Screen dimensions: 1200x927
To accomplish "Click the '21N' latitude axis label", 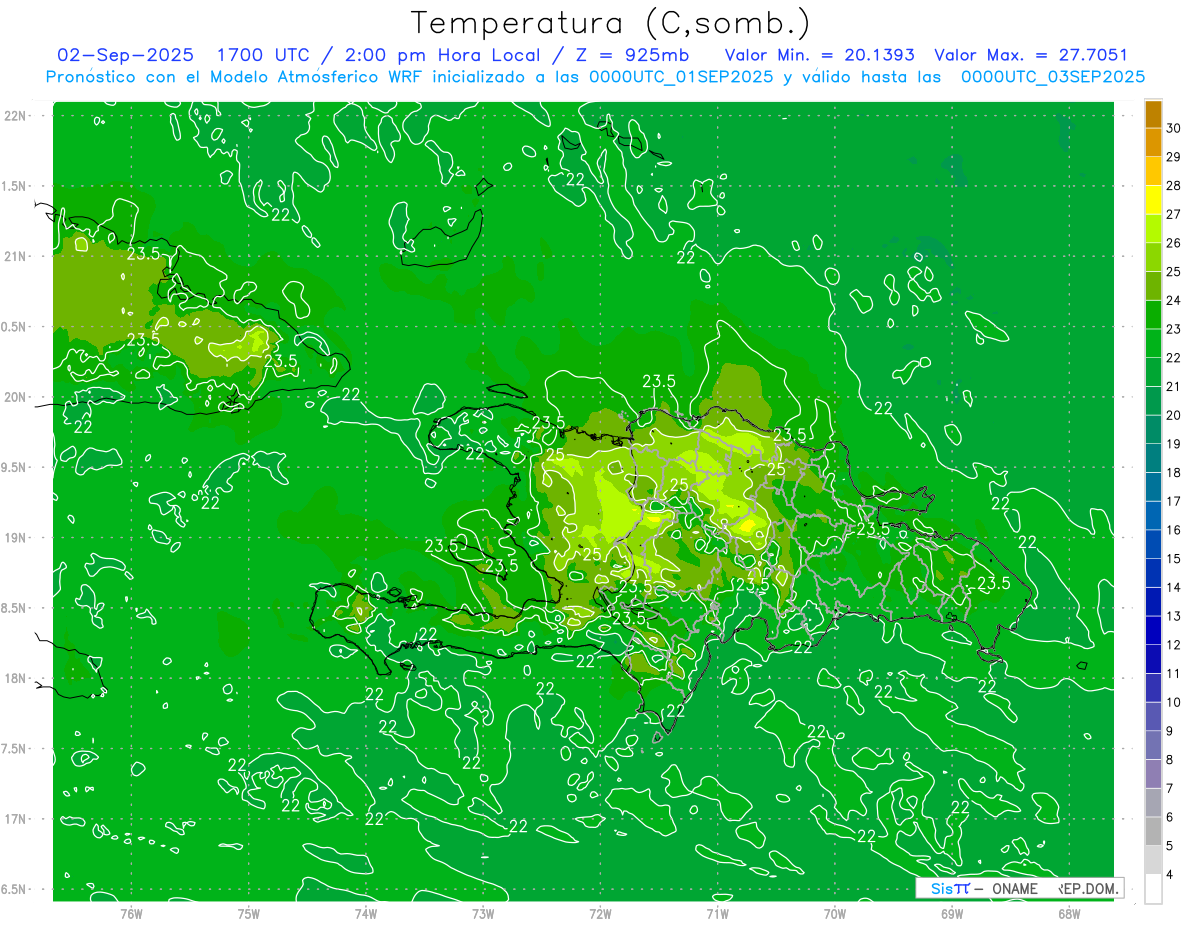I will (x=16, y=256).
